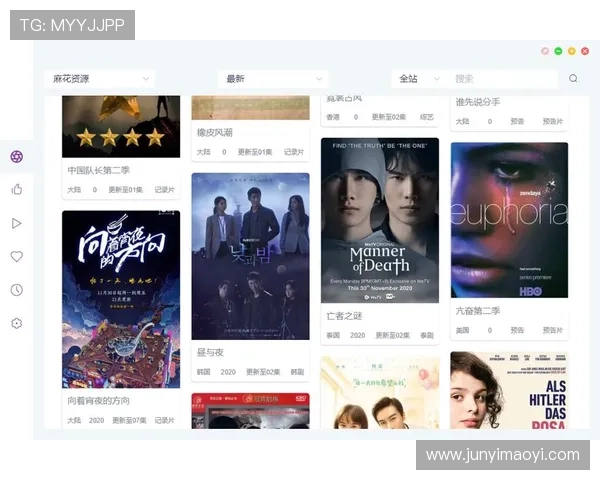The image size is (600, 480).
Task: Click the green window control button
Action: [x=558, y=51]
